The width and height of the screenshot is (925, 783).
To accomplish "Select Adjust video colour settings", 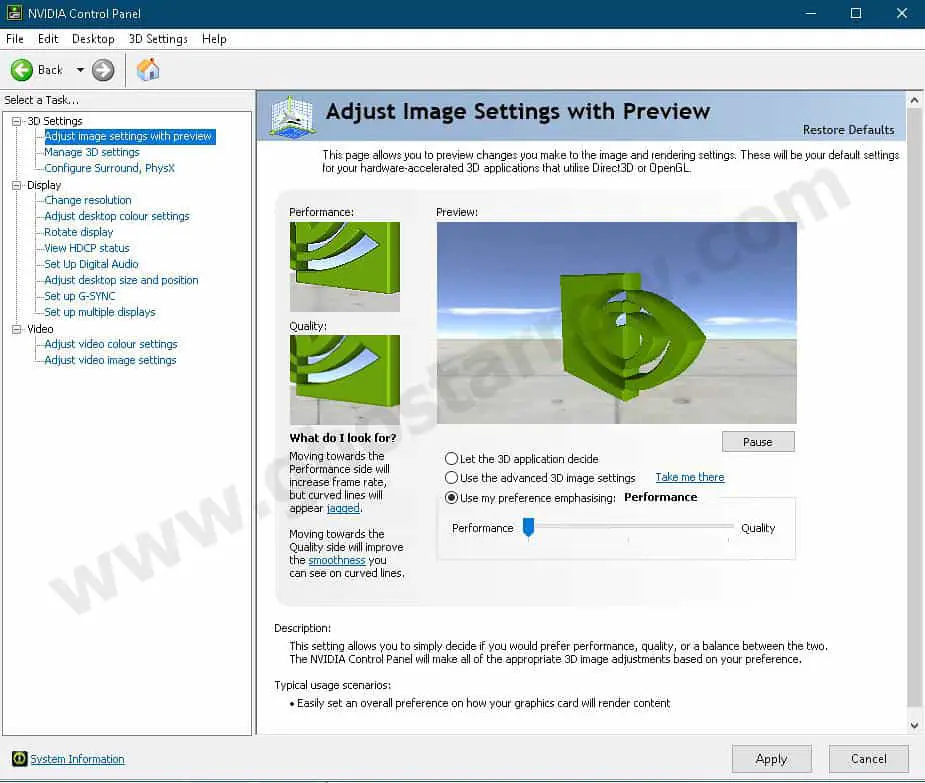I will [110, 343].
